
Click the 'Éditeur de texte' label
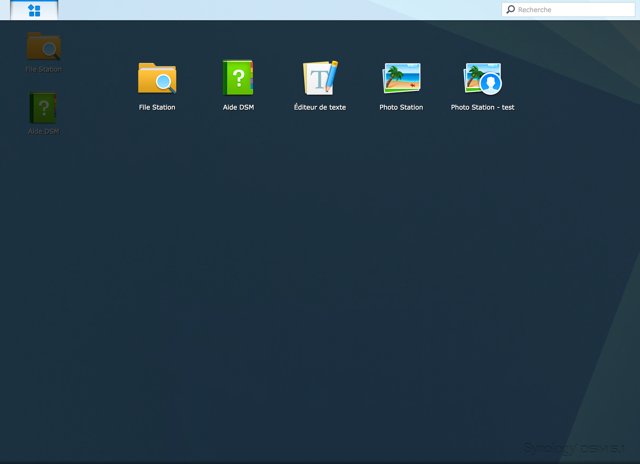[320, 107]
